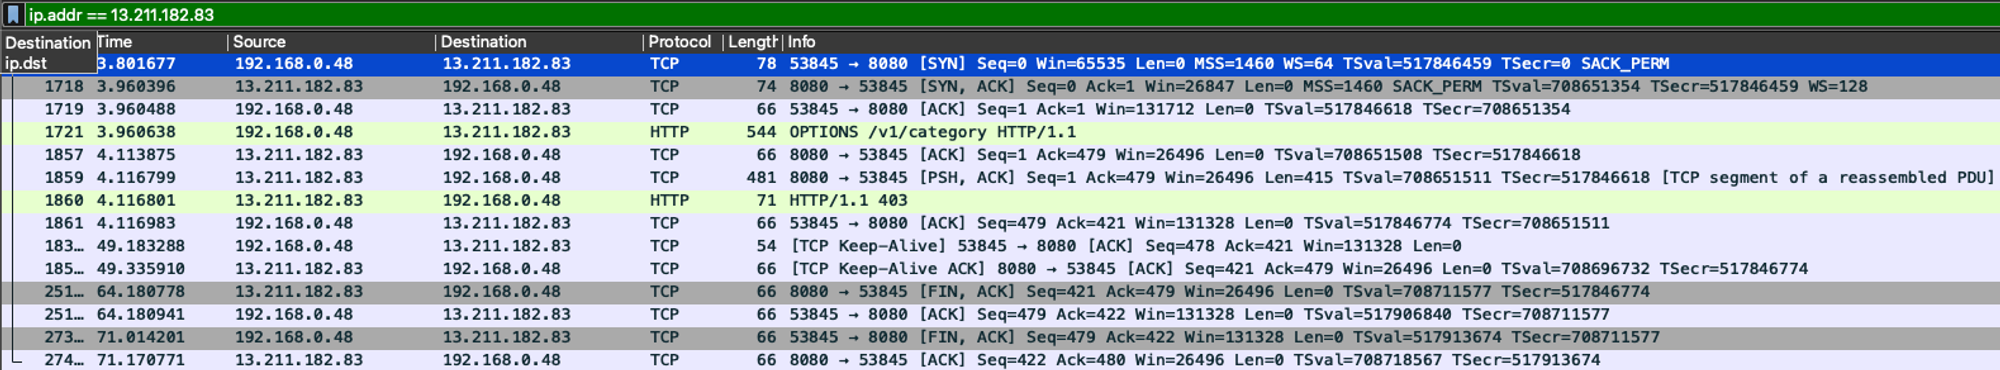Sort by the Info column header

tap(1390, 42)
